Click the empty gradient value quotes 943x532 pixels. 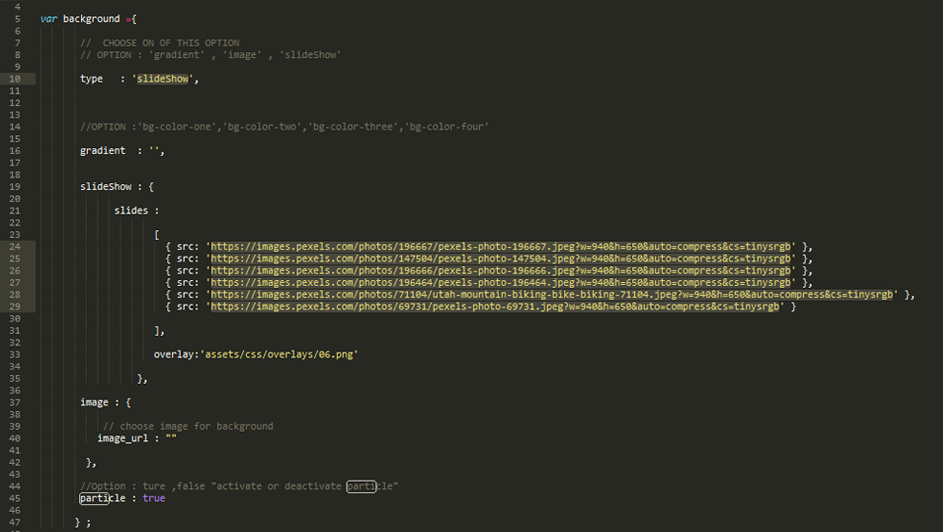point(154,151)
